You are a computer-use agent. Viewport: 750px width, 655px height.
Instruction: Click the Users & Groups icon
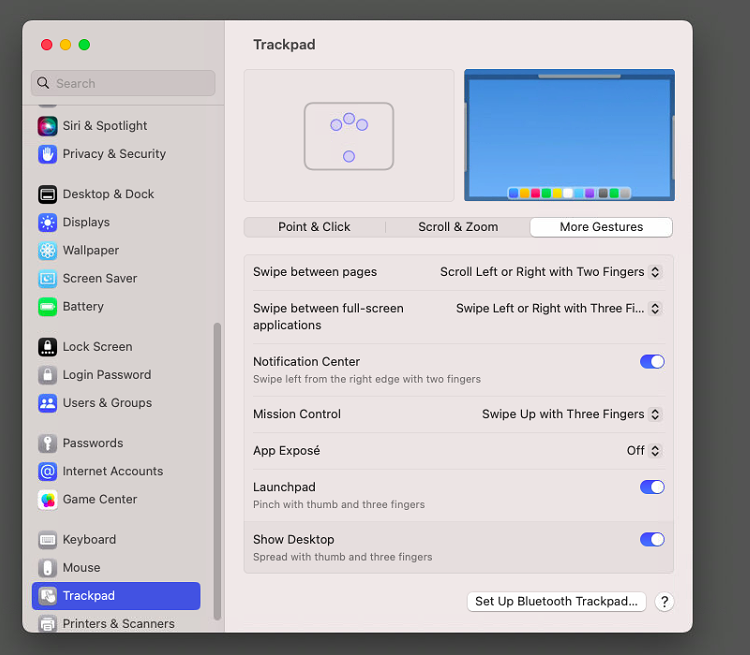pyautogui.click(x=47, y=403)
